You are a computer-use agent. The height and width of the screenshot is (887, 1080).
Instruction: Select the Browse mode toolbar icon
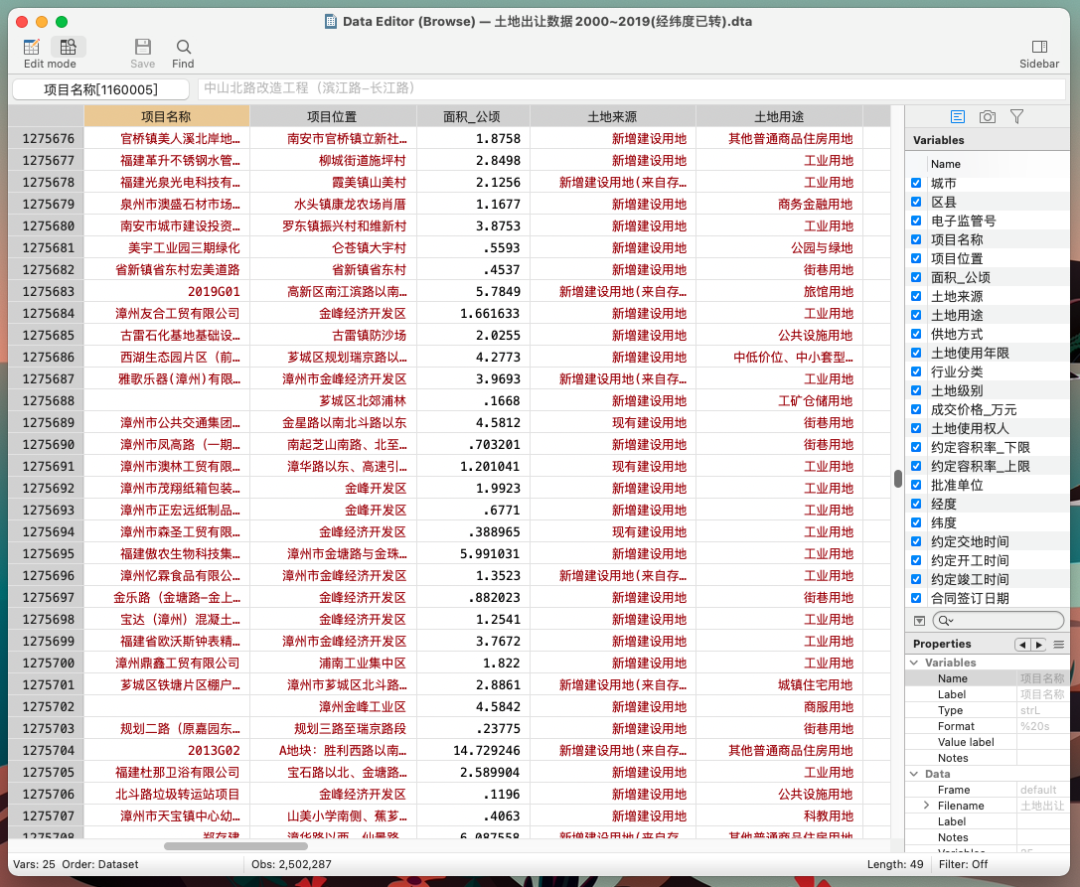[x=68, y=47]
